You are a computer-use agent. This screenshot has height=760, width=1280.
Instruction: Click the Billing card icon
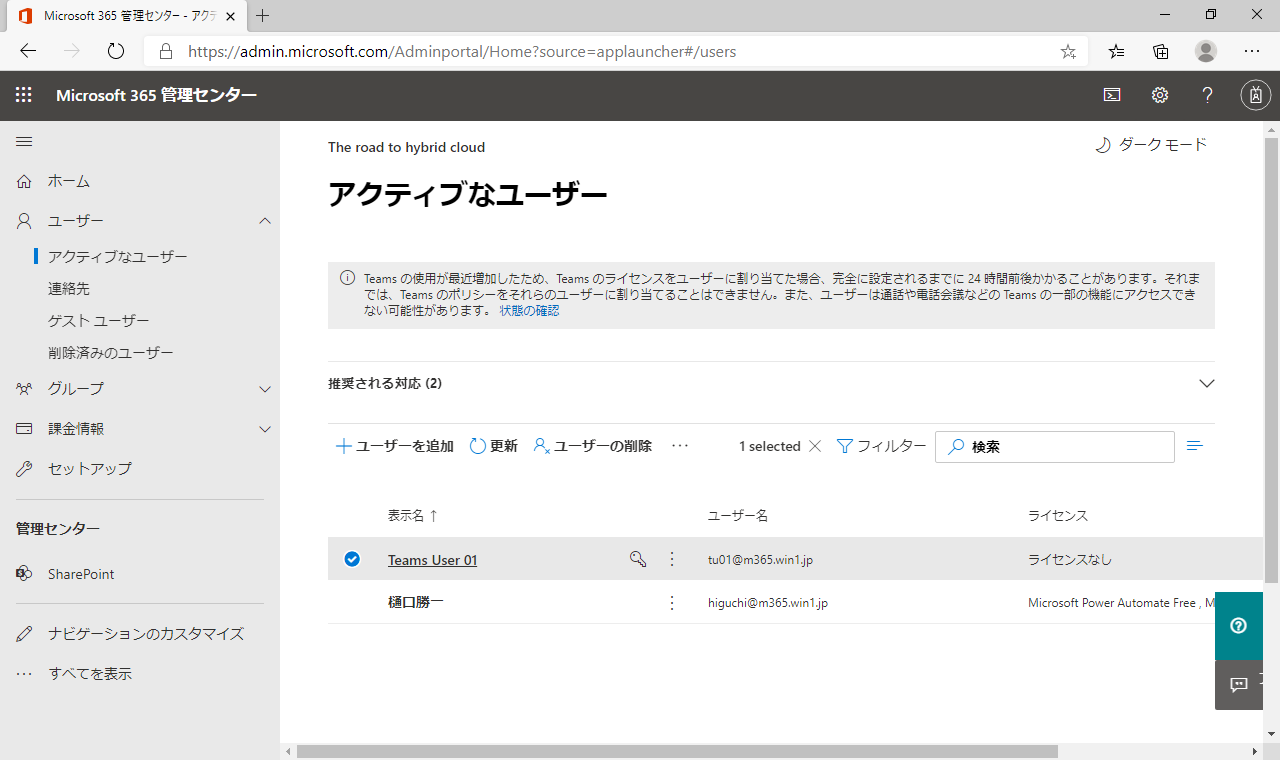pyautogui.click(x=25, y=429)
